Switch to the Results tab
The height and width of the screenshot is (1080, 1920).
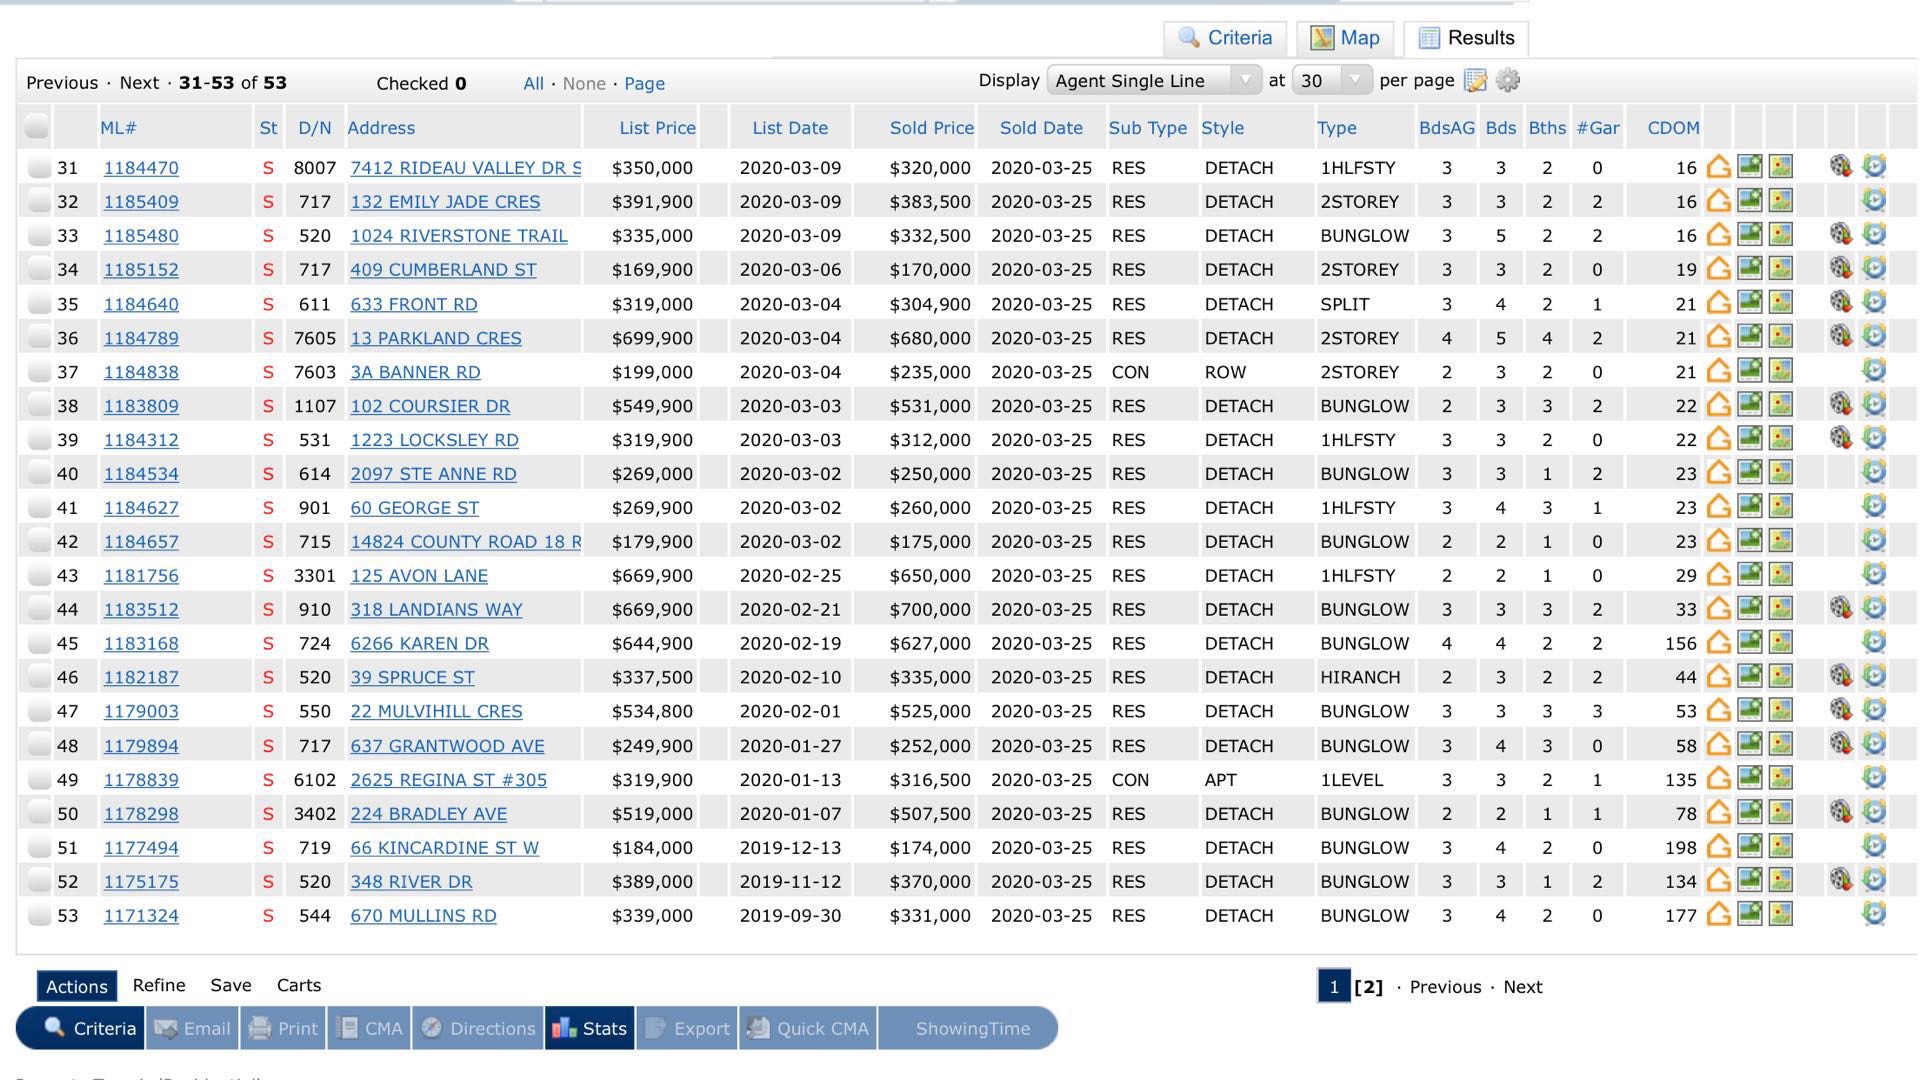click(x=1466, y=38)
